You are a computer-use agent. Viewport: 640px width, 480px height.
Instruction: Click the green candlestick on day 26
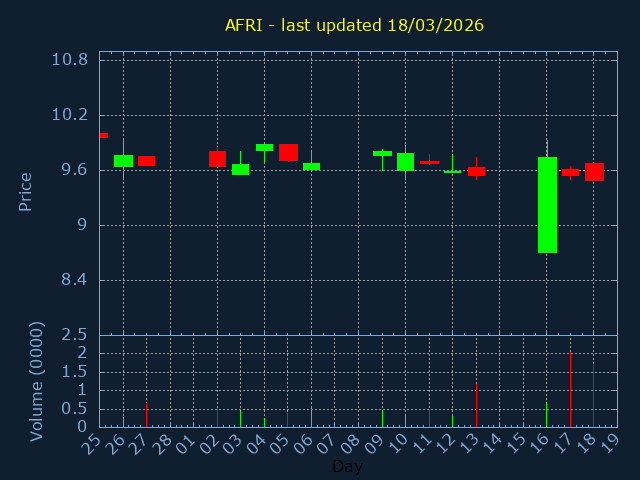point(123,160)
